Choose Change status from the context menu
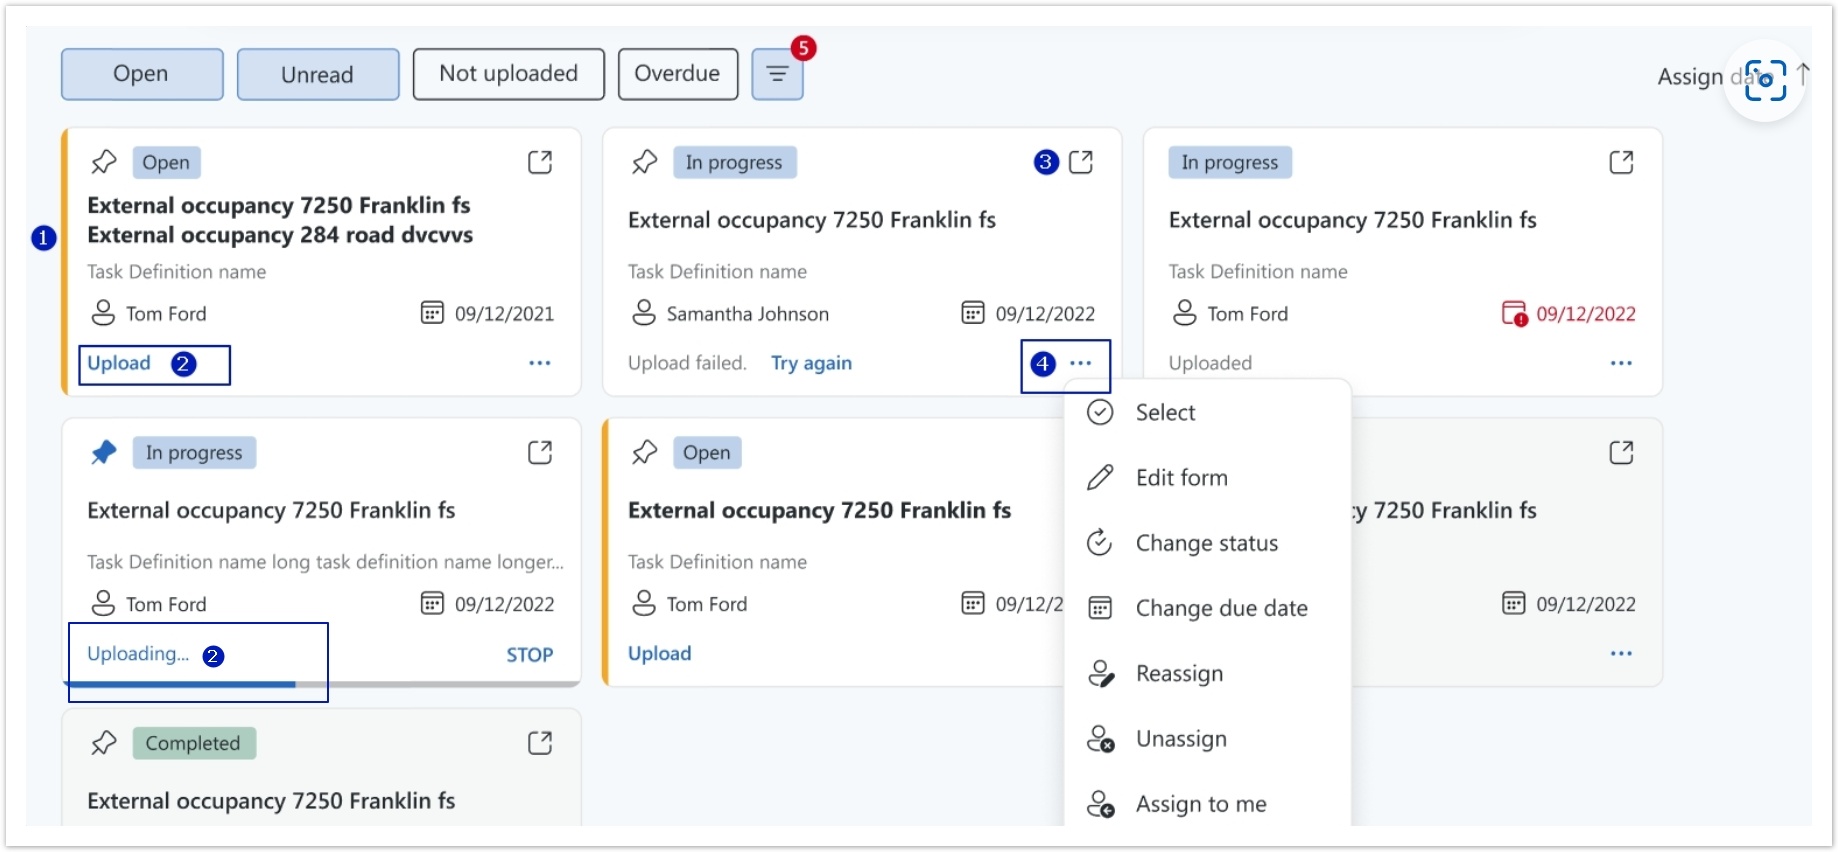 [1206, 543]
